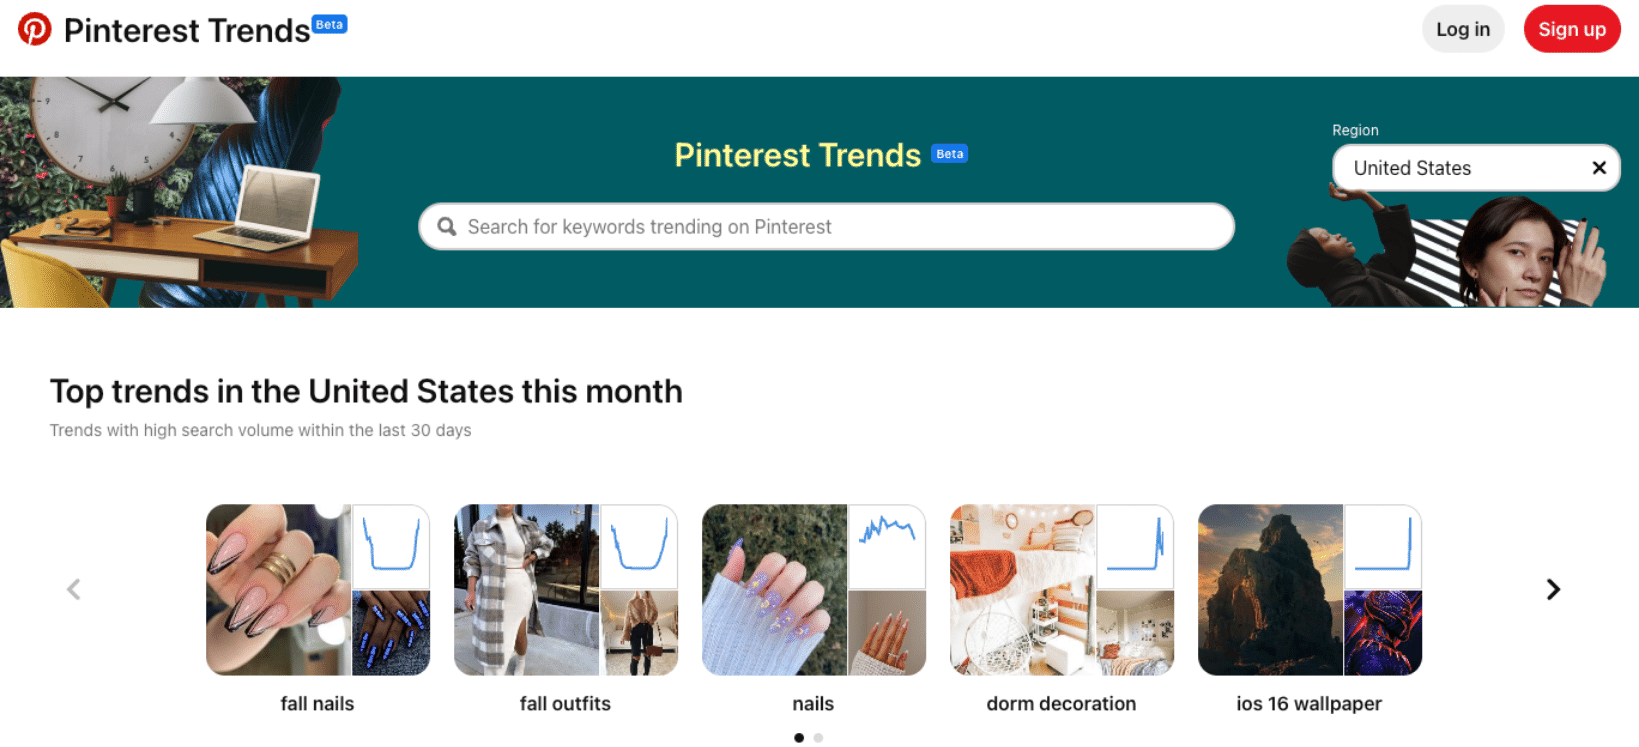Click the Pinterest Trends header title

click(x=187, y=31)
